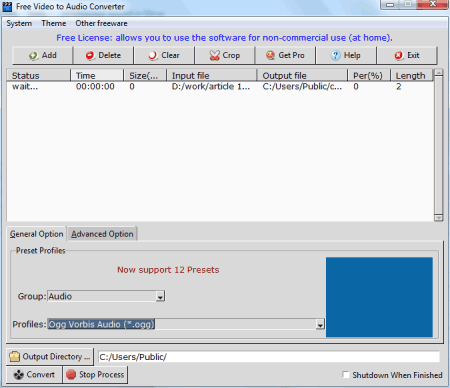This screenshot has width=450, height=388.
Task: Open the System menu
Action: (19, 23)
